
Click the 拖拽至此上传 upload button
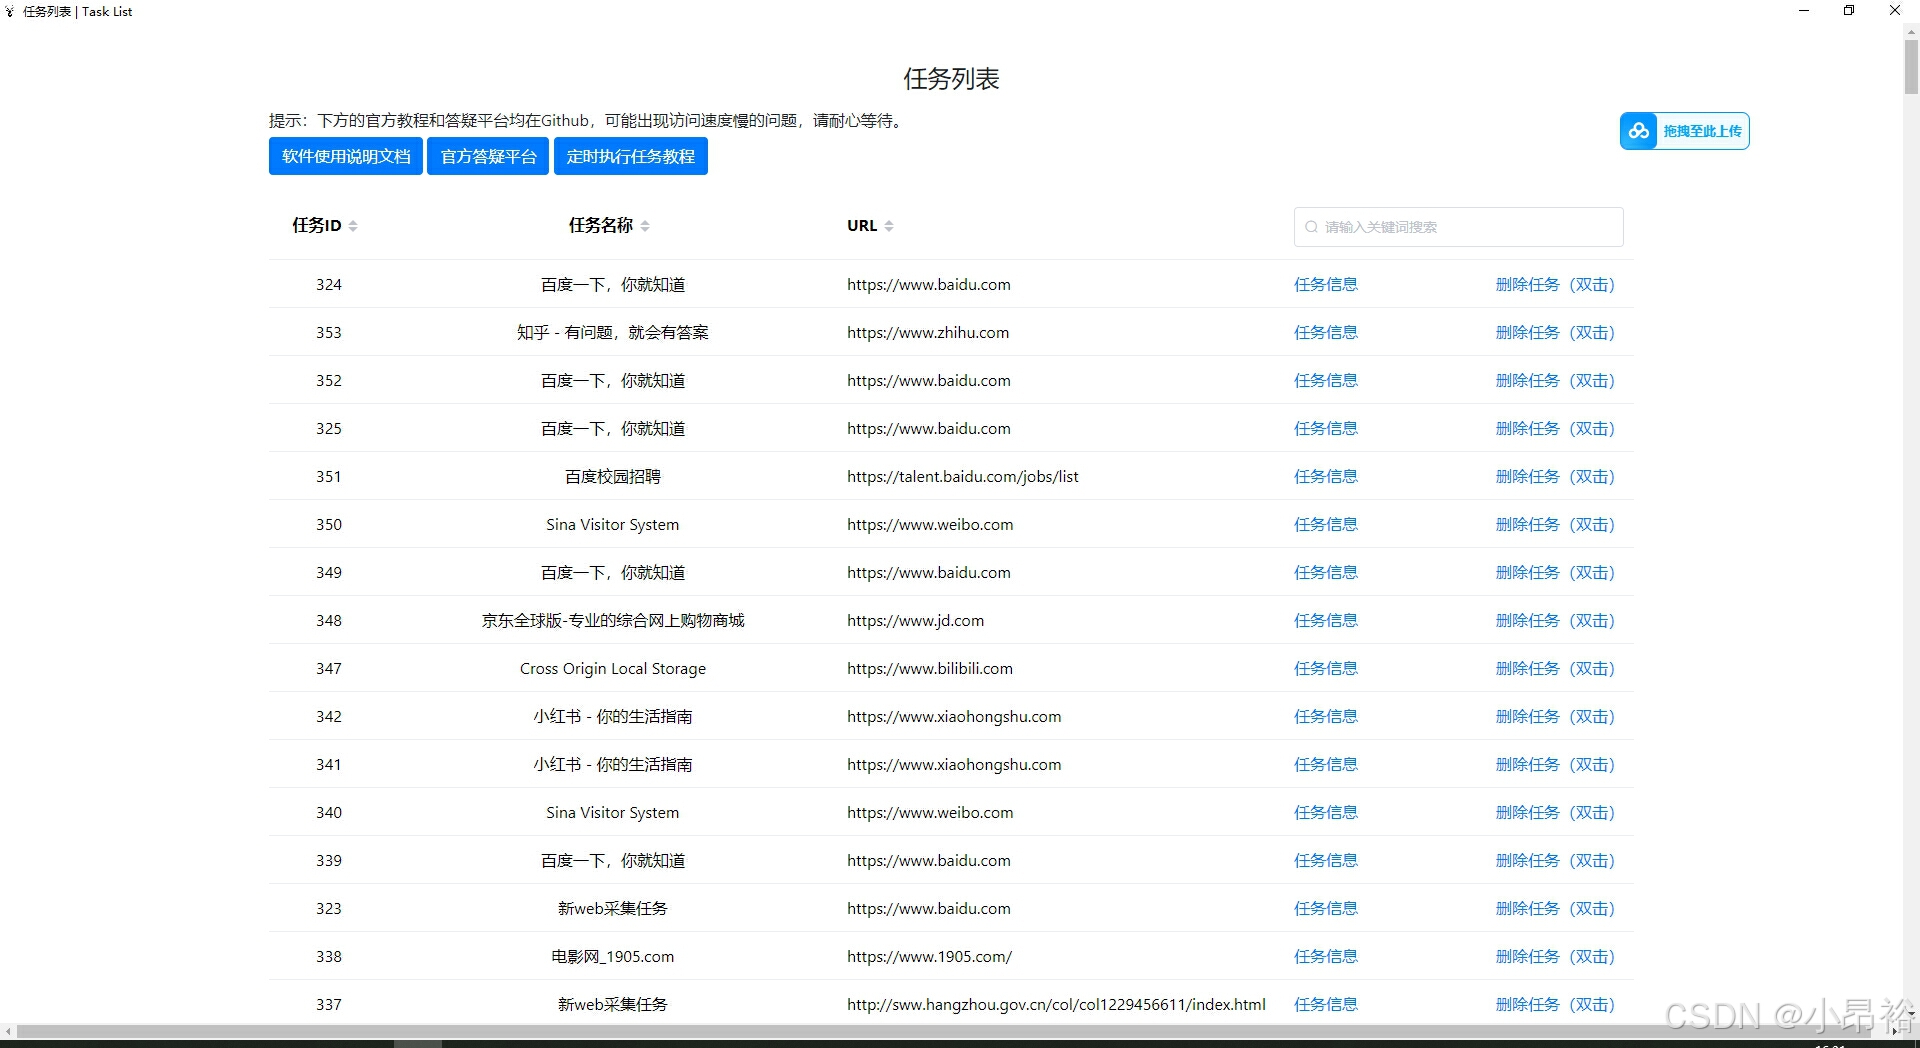coord(1684,131)
